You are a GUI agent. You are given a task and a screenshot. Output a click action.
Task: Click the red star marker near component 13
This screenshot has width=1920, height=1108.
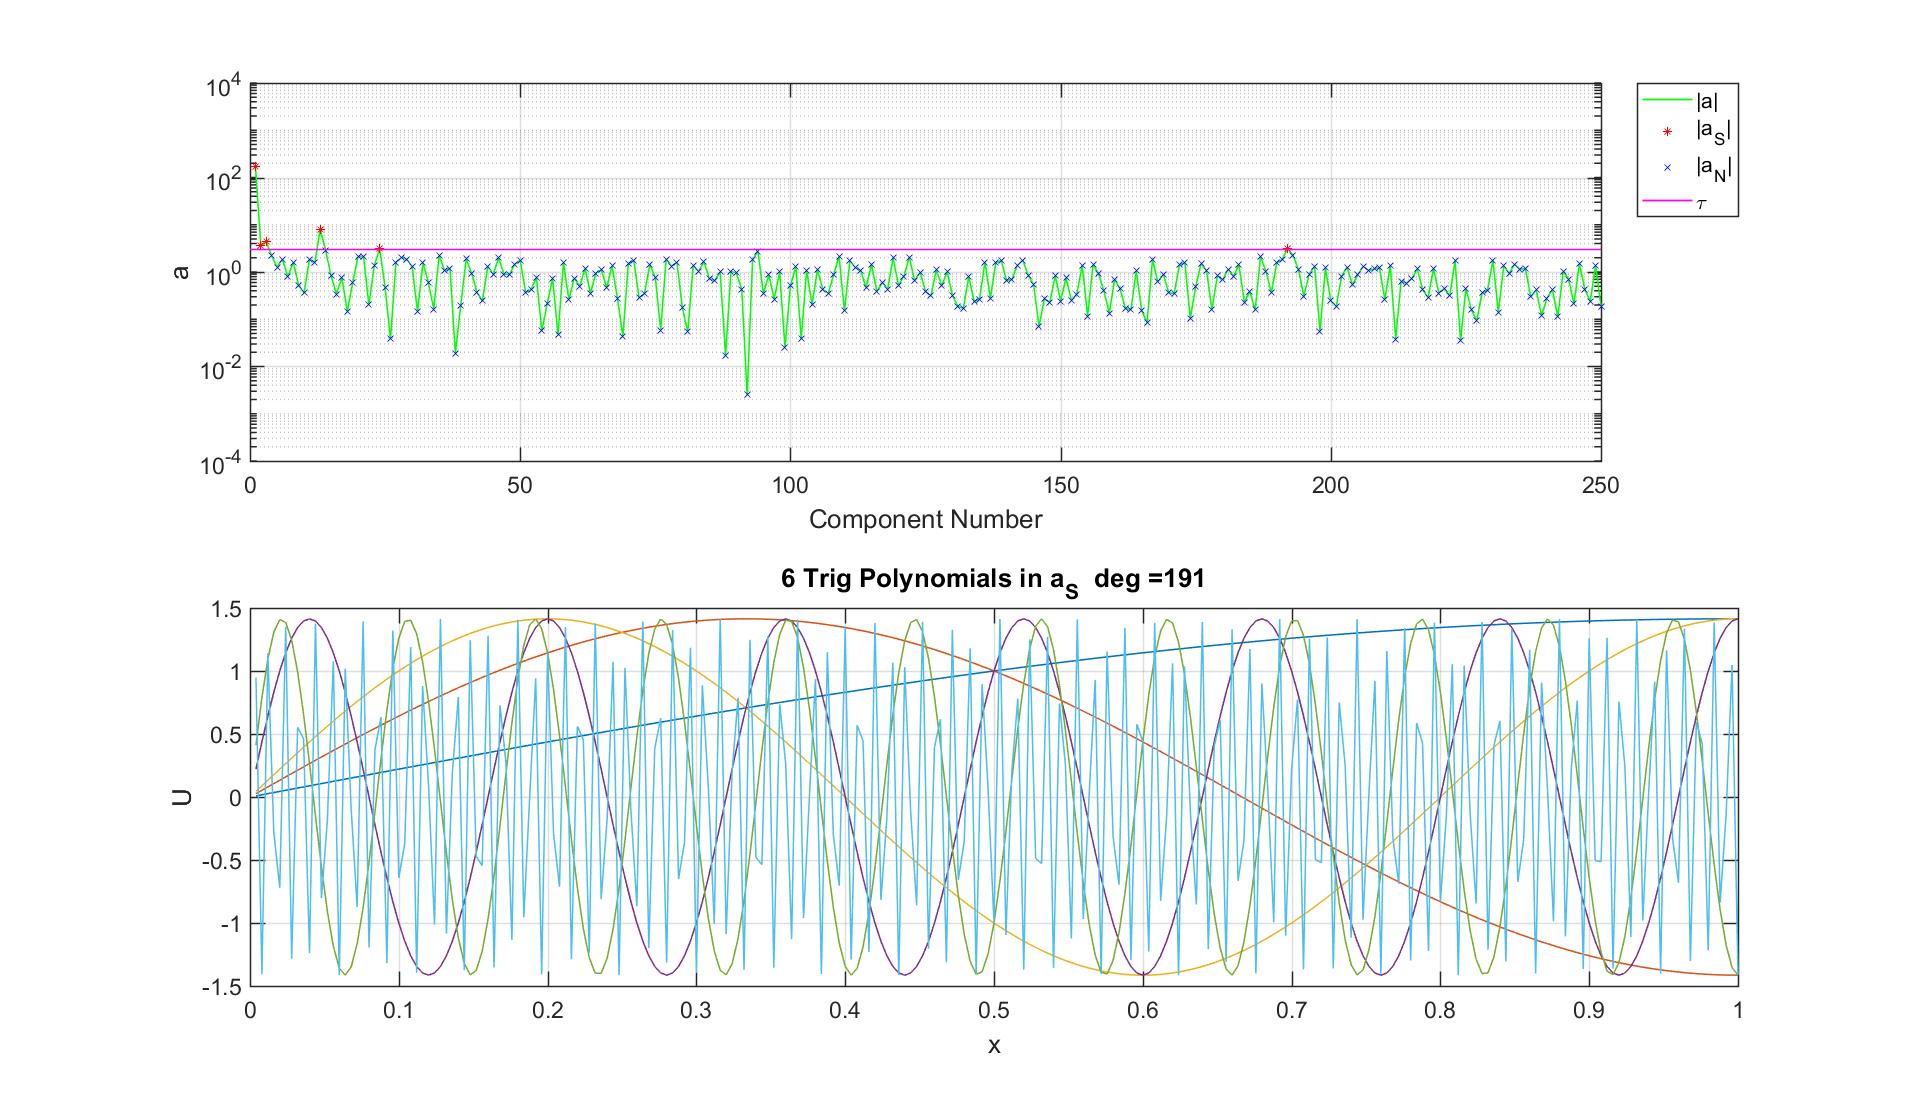click(320, 230)
